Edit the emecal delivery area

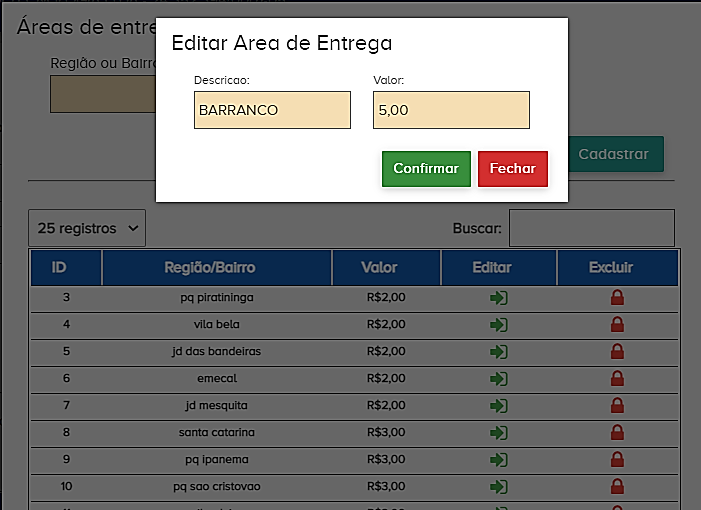[x=498, y=379]
